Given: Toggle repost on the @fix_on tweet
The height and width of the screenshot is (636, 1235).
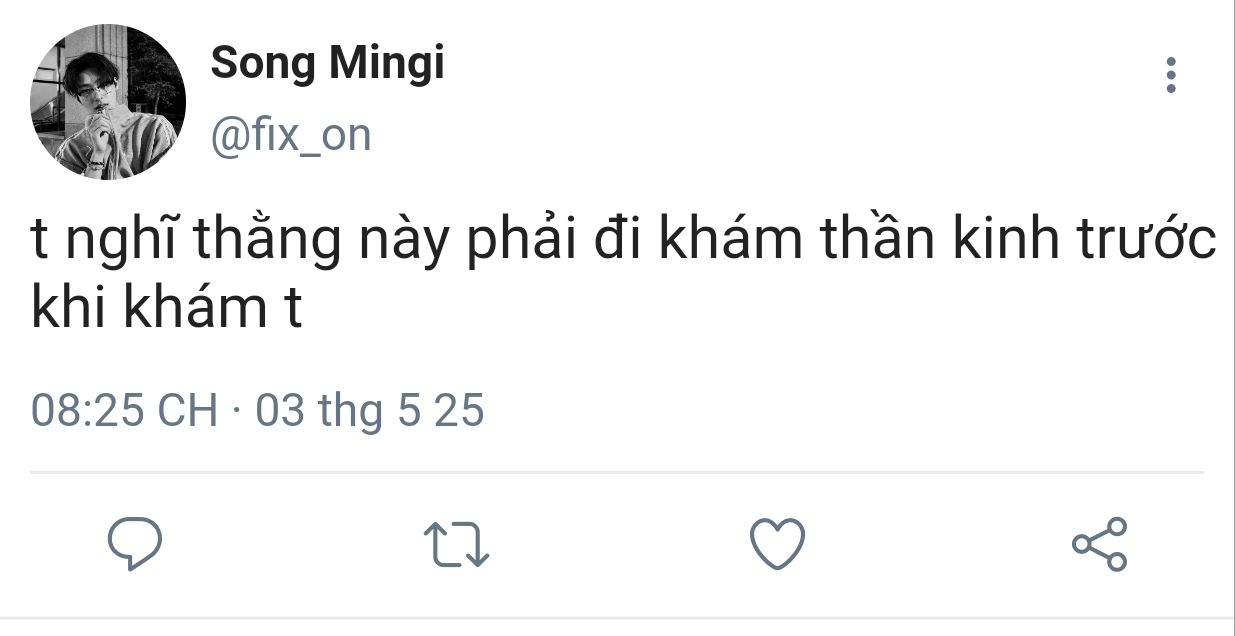Looking at the screenshot, I should 456,546.
